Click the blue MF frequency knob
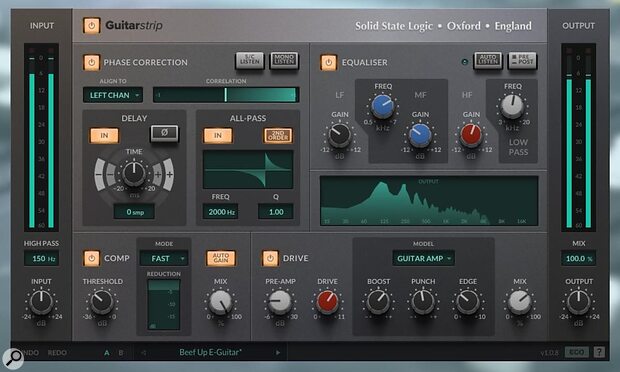This screenshot has width=620, height=372. click(383, 106)
